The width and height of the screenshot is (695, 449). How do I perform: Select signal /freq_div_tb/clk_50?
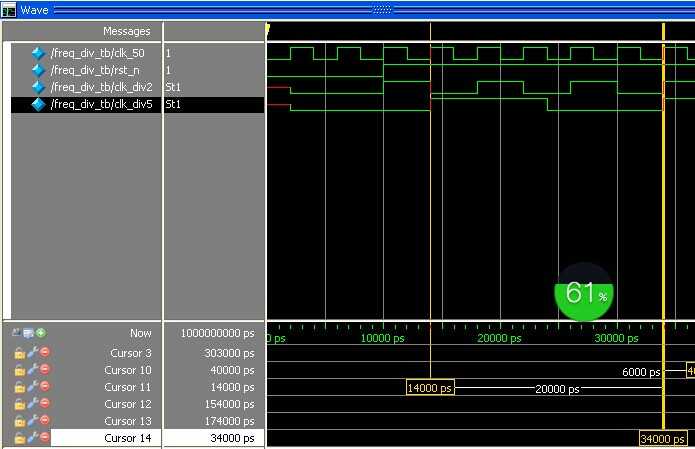(x=98, y=53)
